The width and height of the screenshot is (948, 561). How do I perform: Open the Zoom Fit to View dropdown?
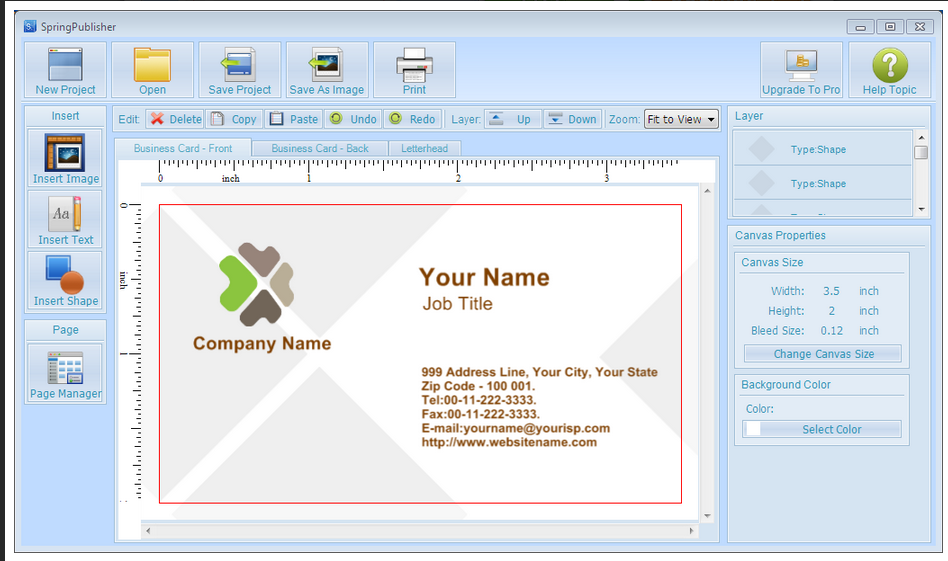681,119
